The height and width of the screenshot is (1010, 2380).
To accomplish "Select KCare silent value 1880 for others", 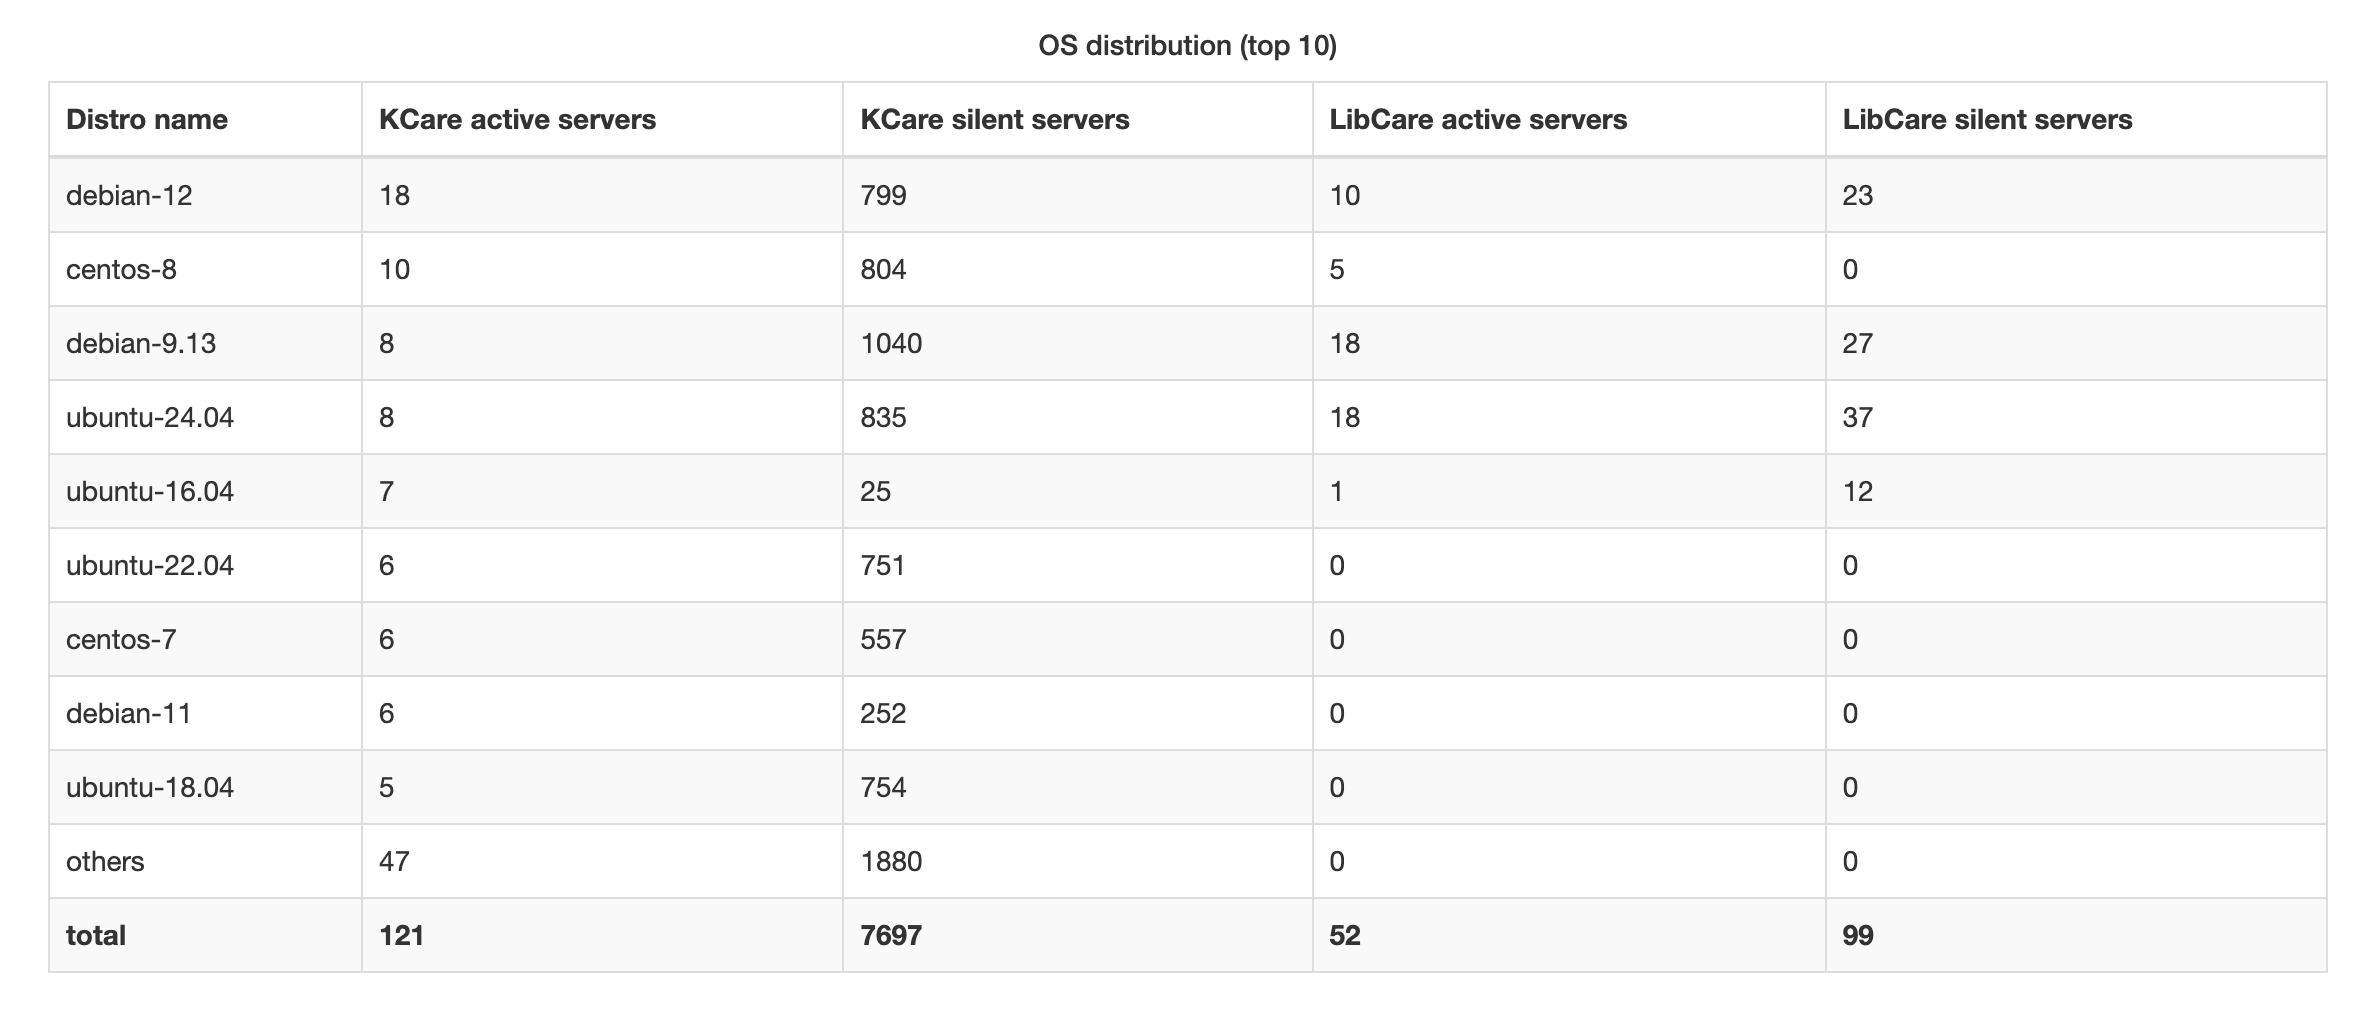I will [x=891, y=861].
